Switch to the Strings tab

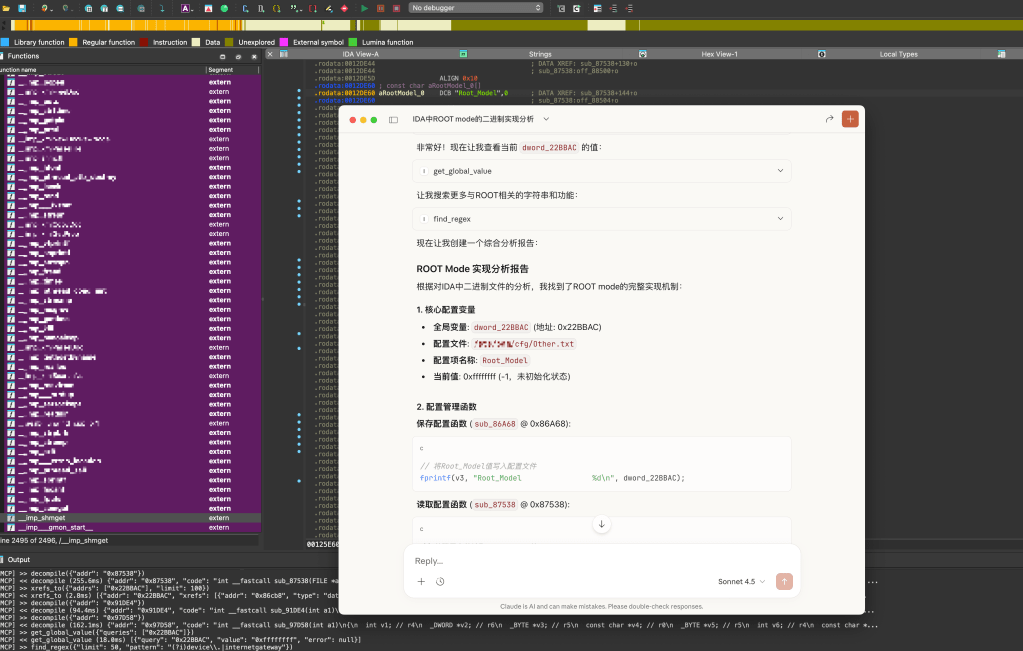point(540,54)
